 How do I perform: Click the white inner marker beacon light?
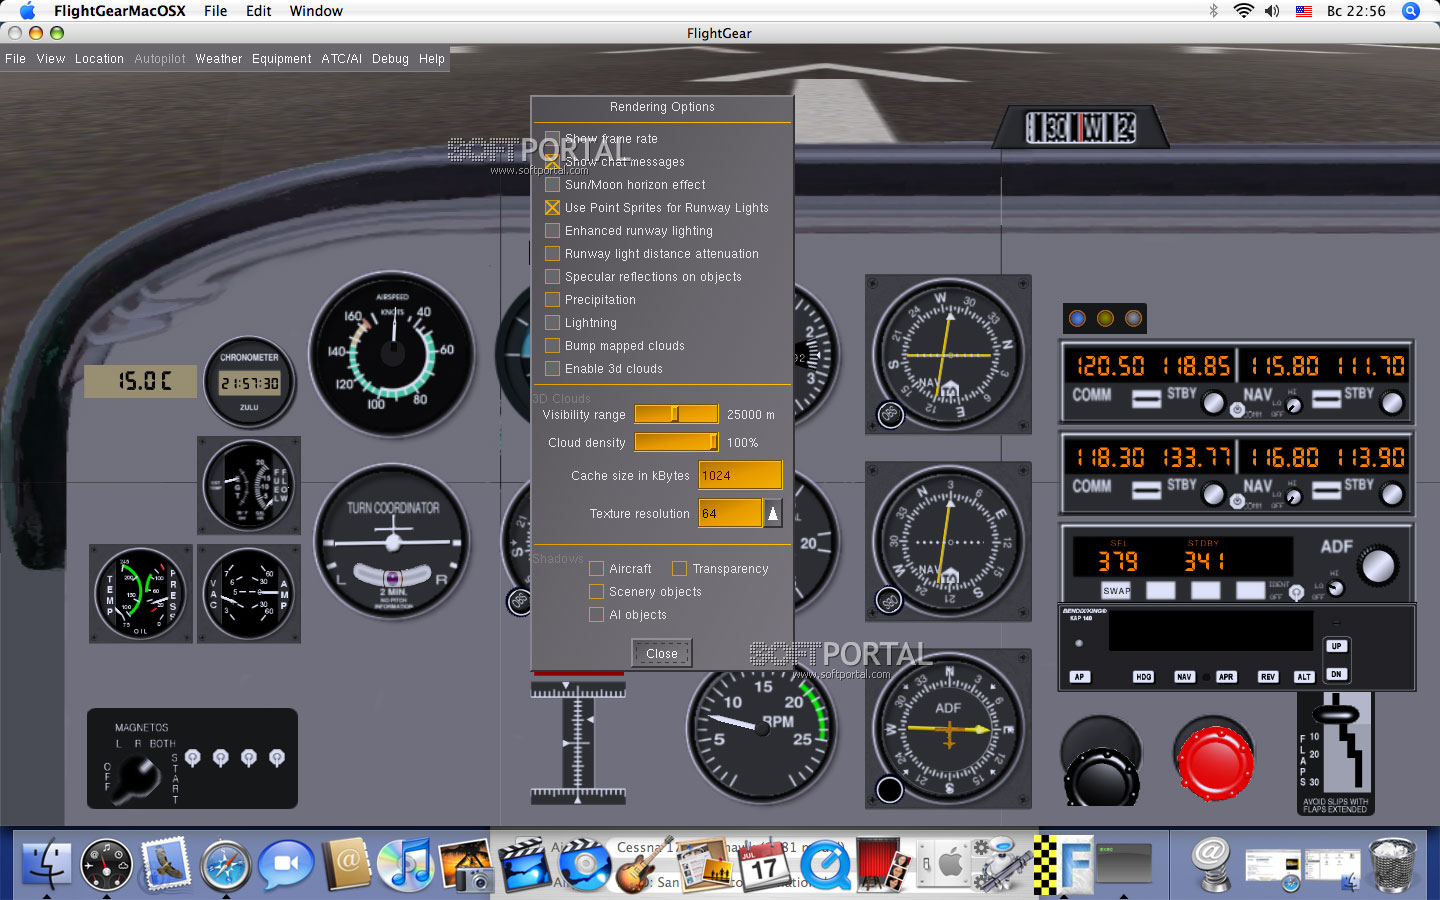tap(1133, 318)
